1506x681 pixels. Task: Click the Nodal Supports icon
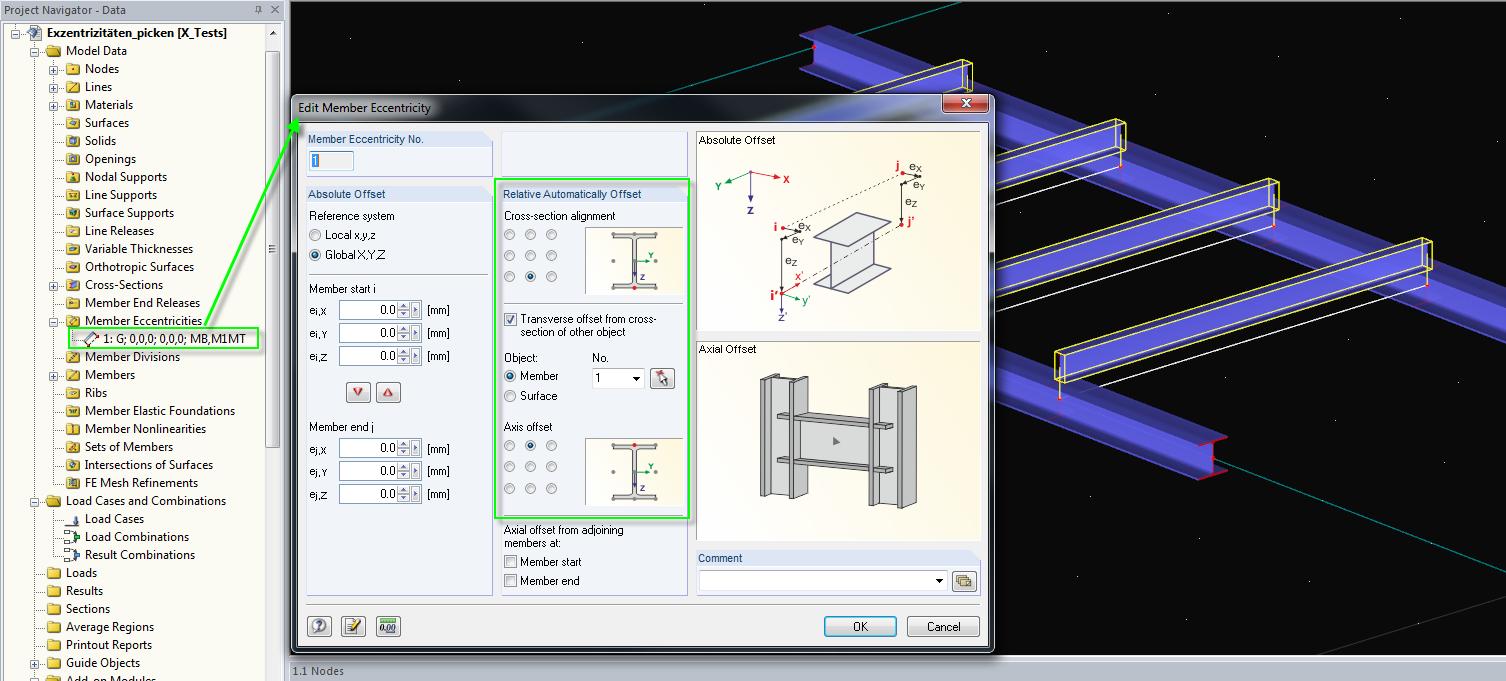[x=74, y=177]
